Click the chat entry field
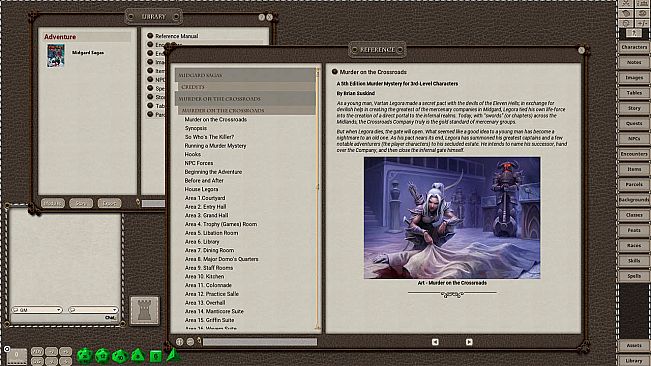 coord(64,317)
